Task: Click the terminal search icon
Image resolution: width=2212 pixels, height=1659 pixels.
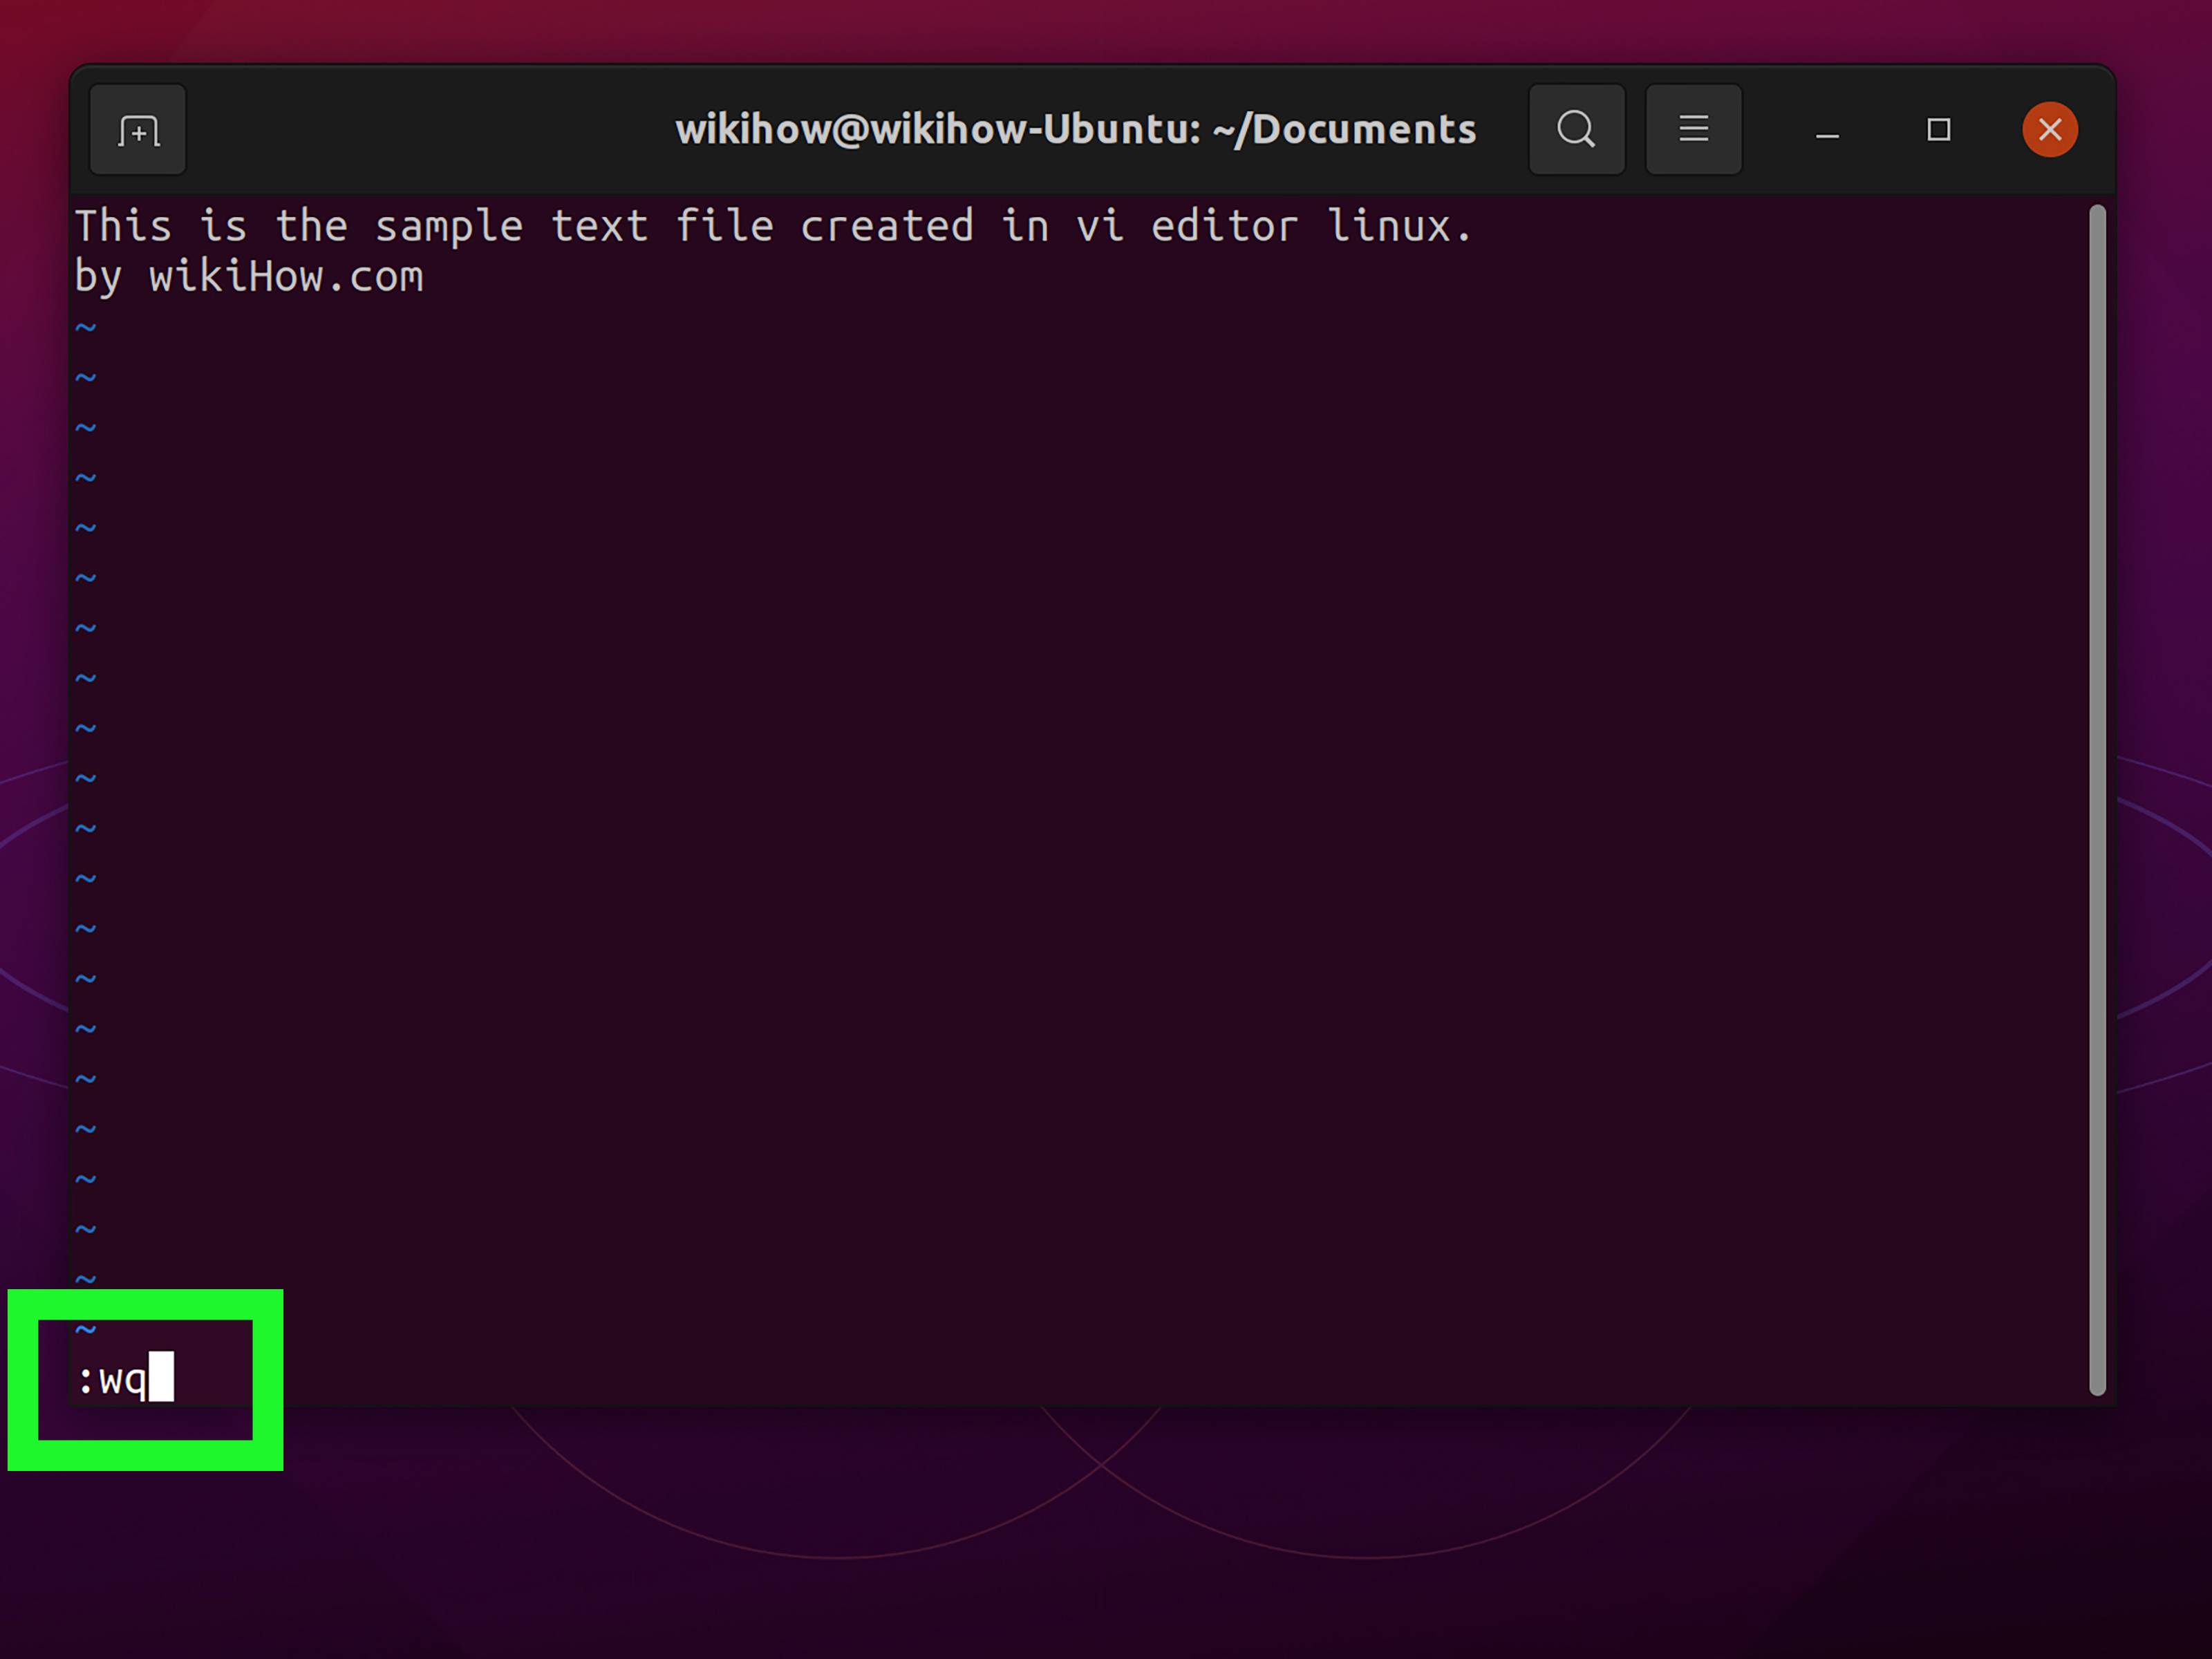Action: click(x=1576, y=130)
